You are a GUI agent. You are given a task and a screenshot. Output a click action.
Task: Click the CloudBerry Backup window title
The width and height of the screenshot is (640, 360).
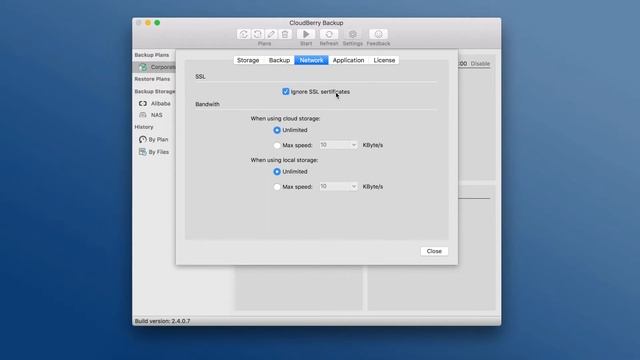pos(316,23)
